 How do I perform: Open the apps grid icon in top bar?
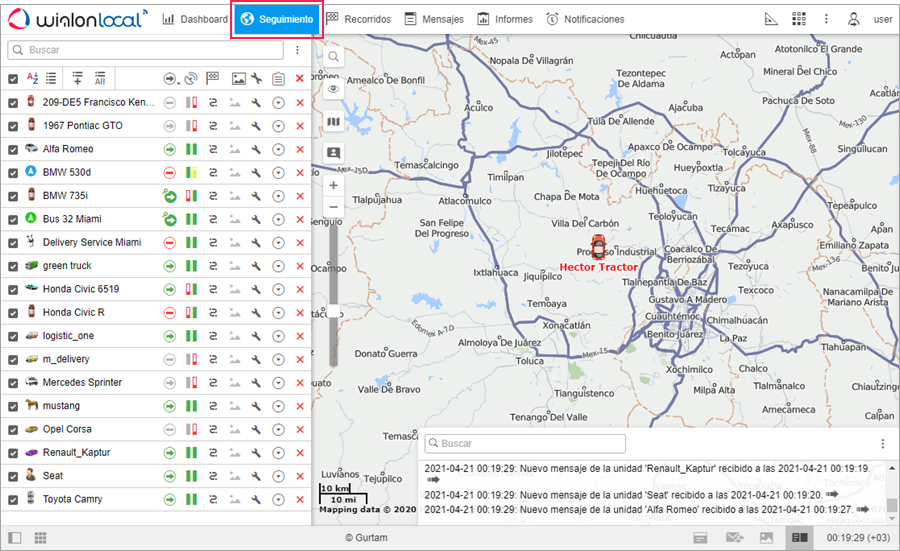798,19
